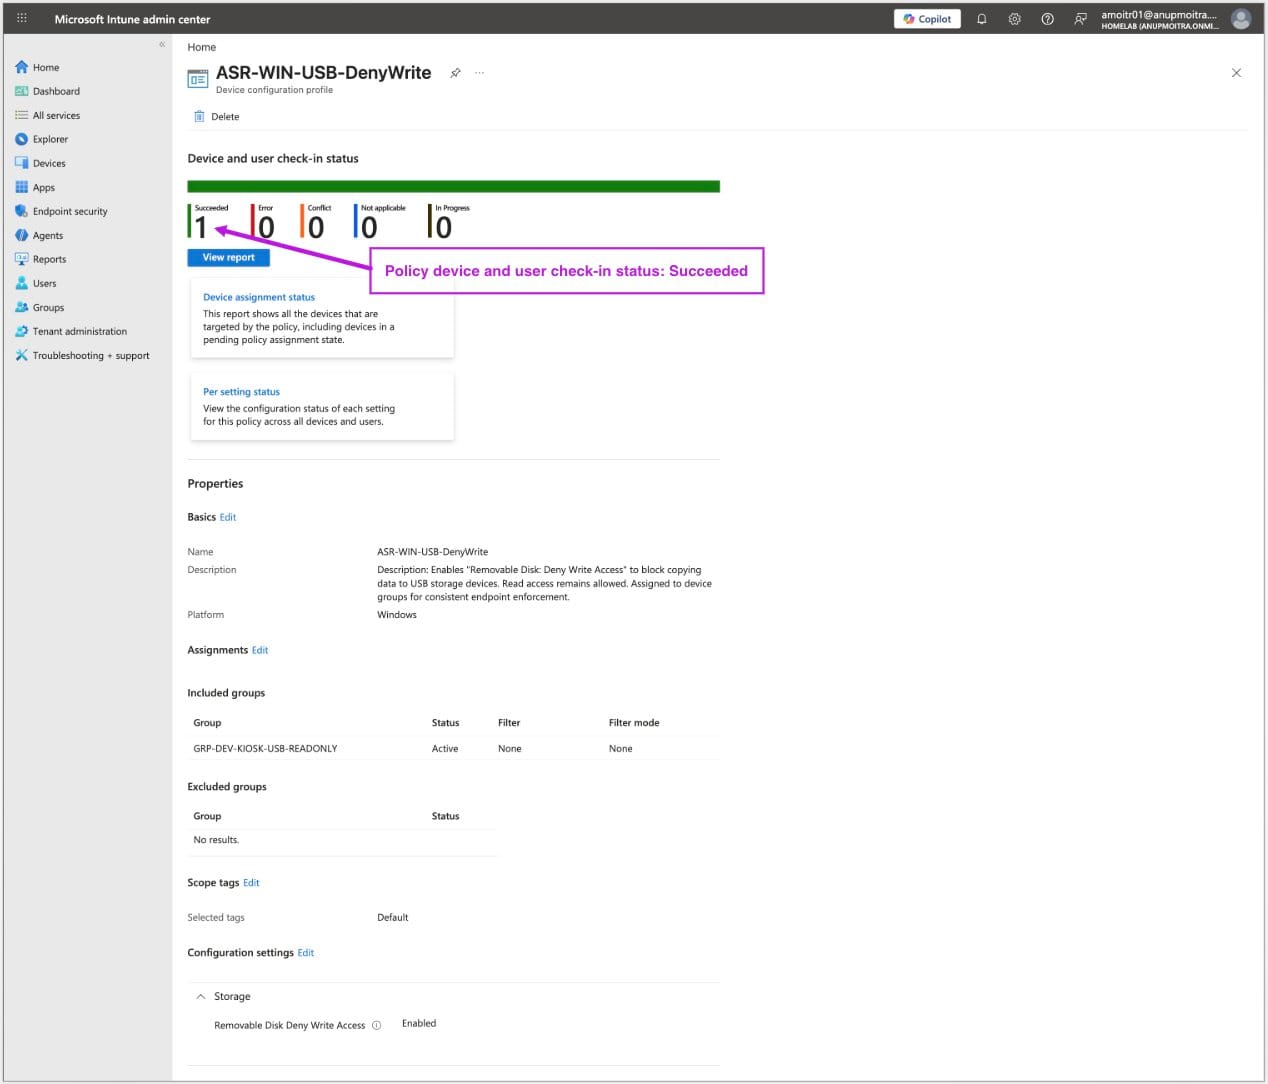Edit the Basics section
This screenshot has height=1084, width=1268.
pos(228,517)
